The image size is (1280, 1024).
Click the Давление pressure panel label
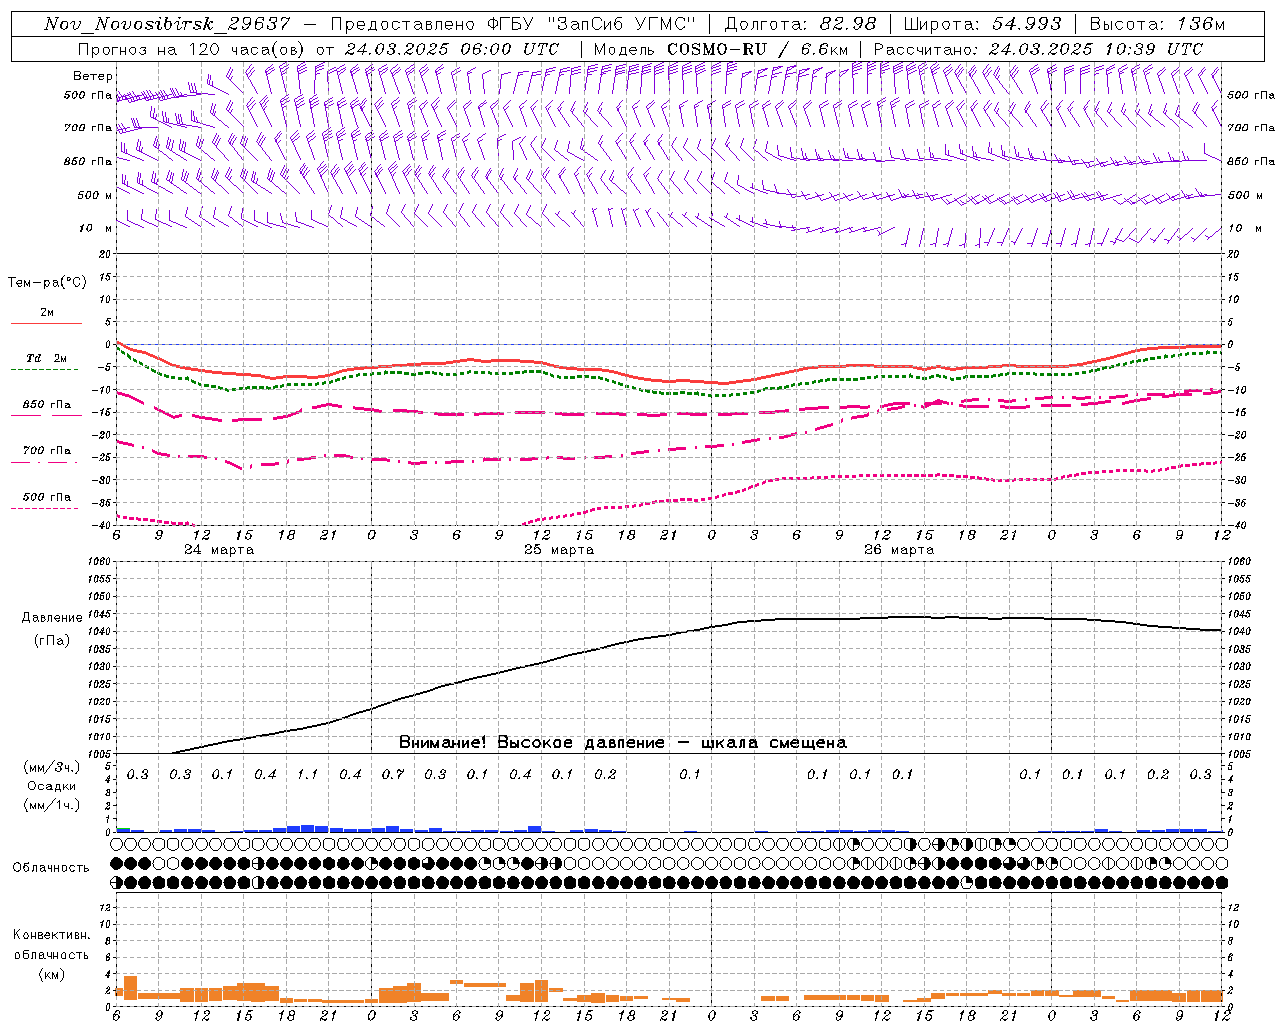[52, 618]
